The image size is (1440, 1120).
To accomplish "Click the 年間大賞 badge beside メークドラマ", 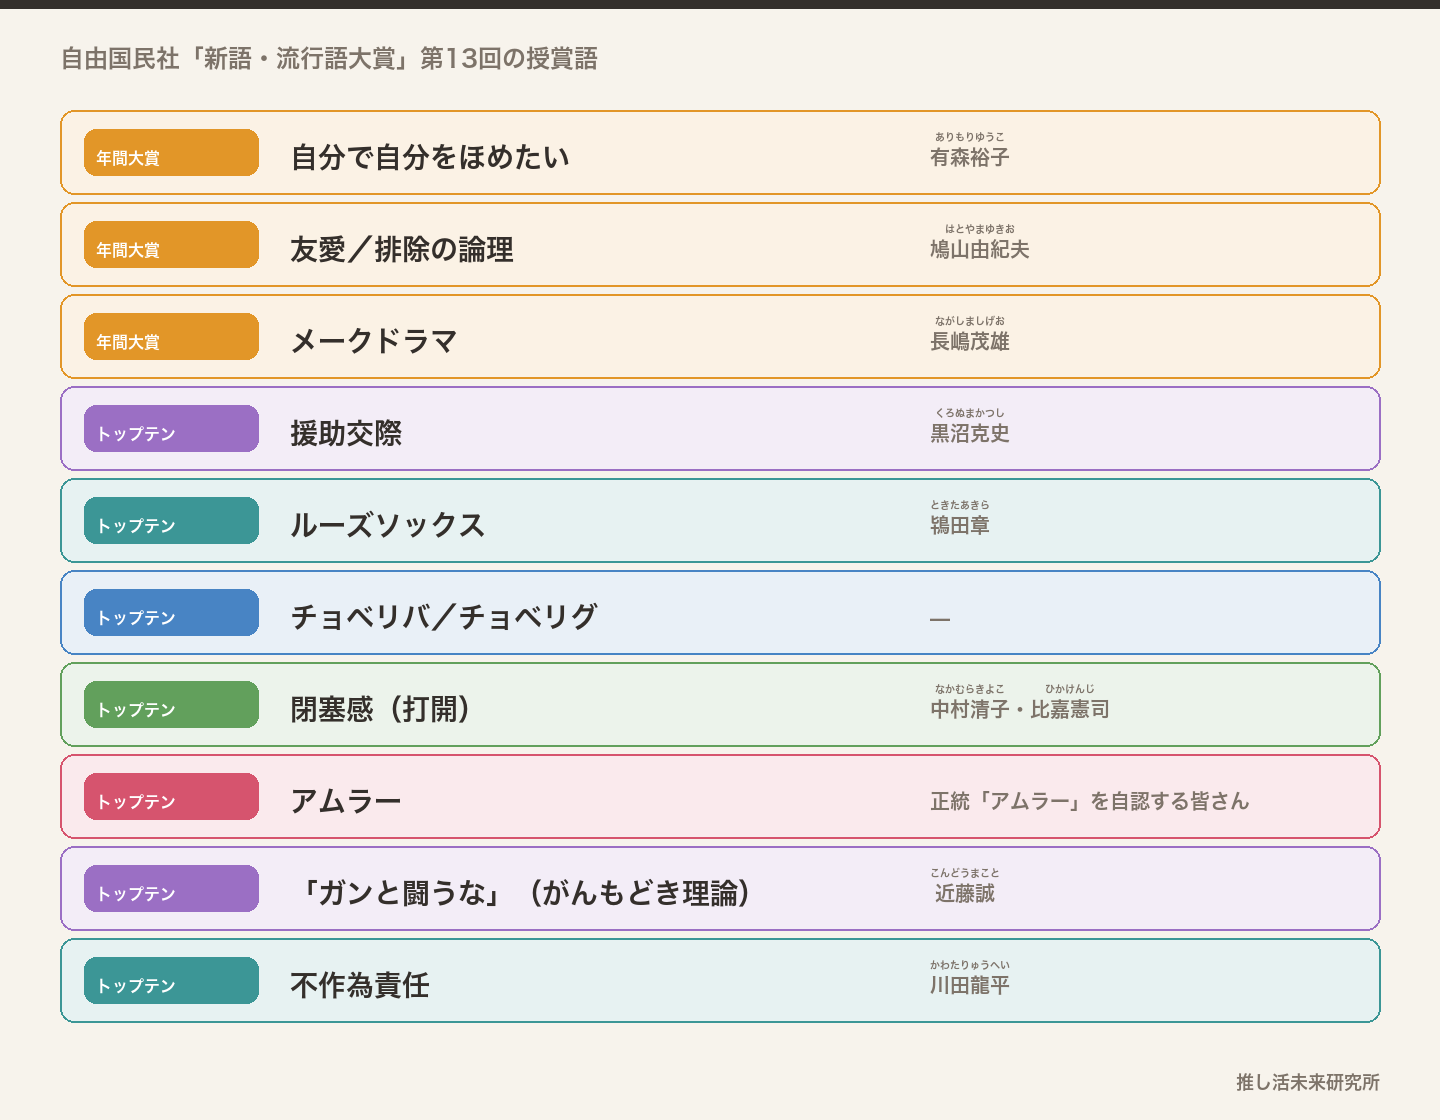I will pyautogui.click(x=171, y=337).
